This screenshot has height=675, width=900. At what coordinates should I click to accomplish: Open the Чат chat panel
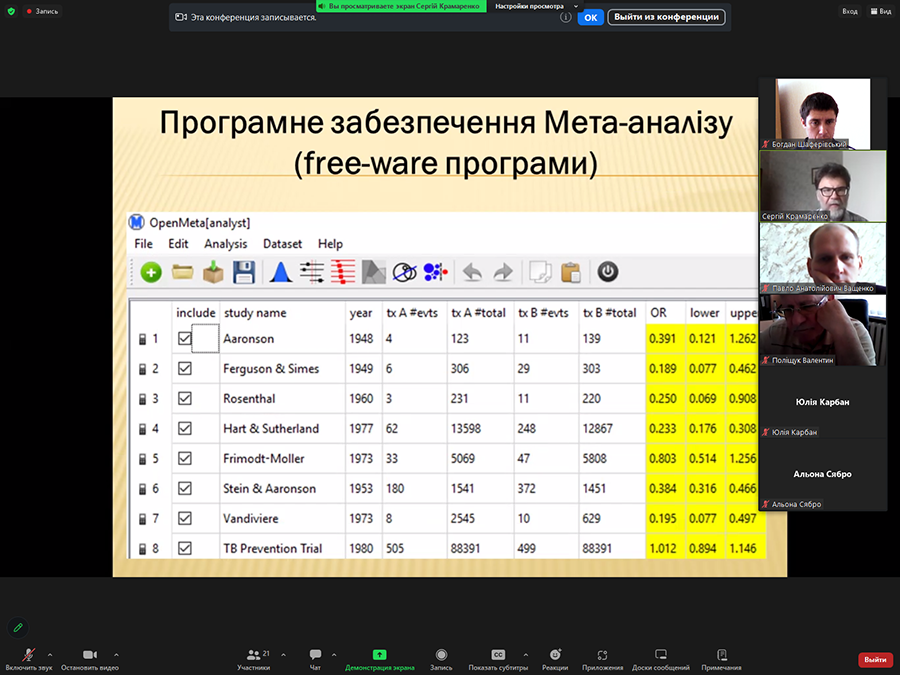315,659
